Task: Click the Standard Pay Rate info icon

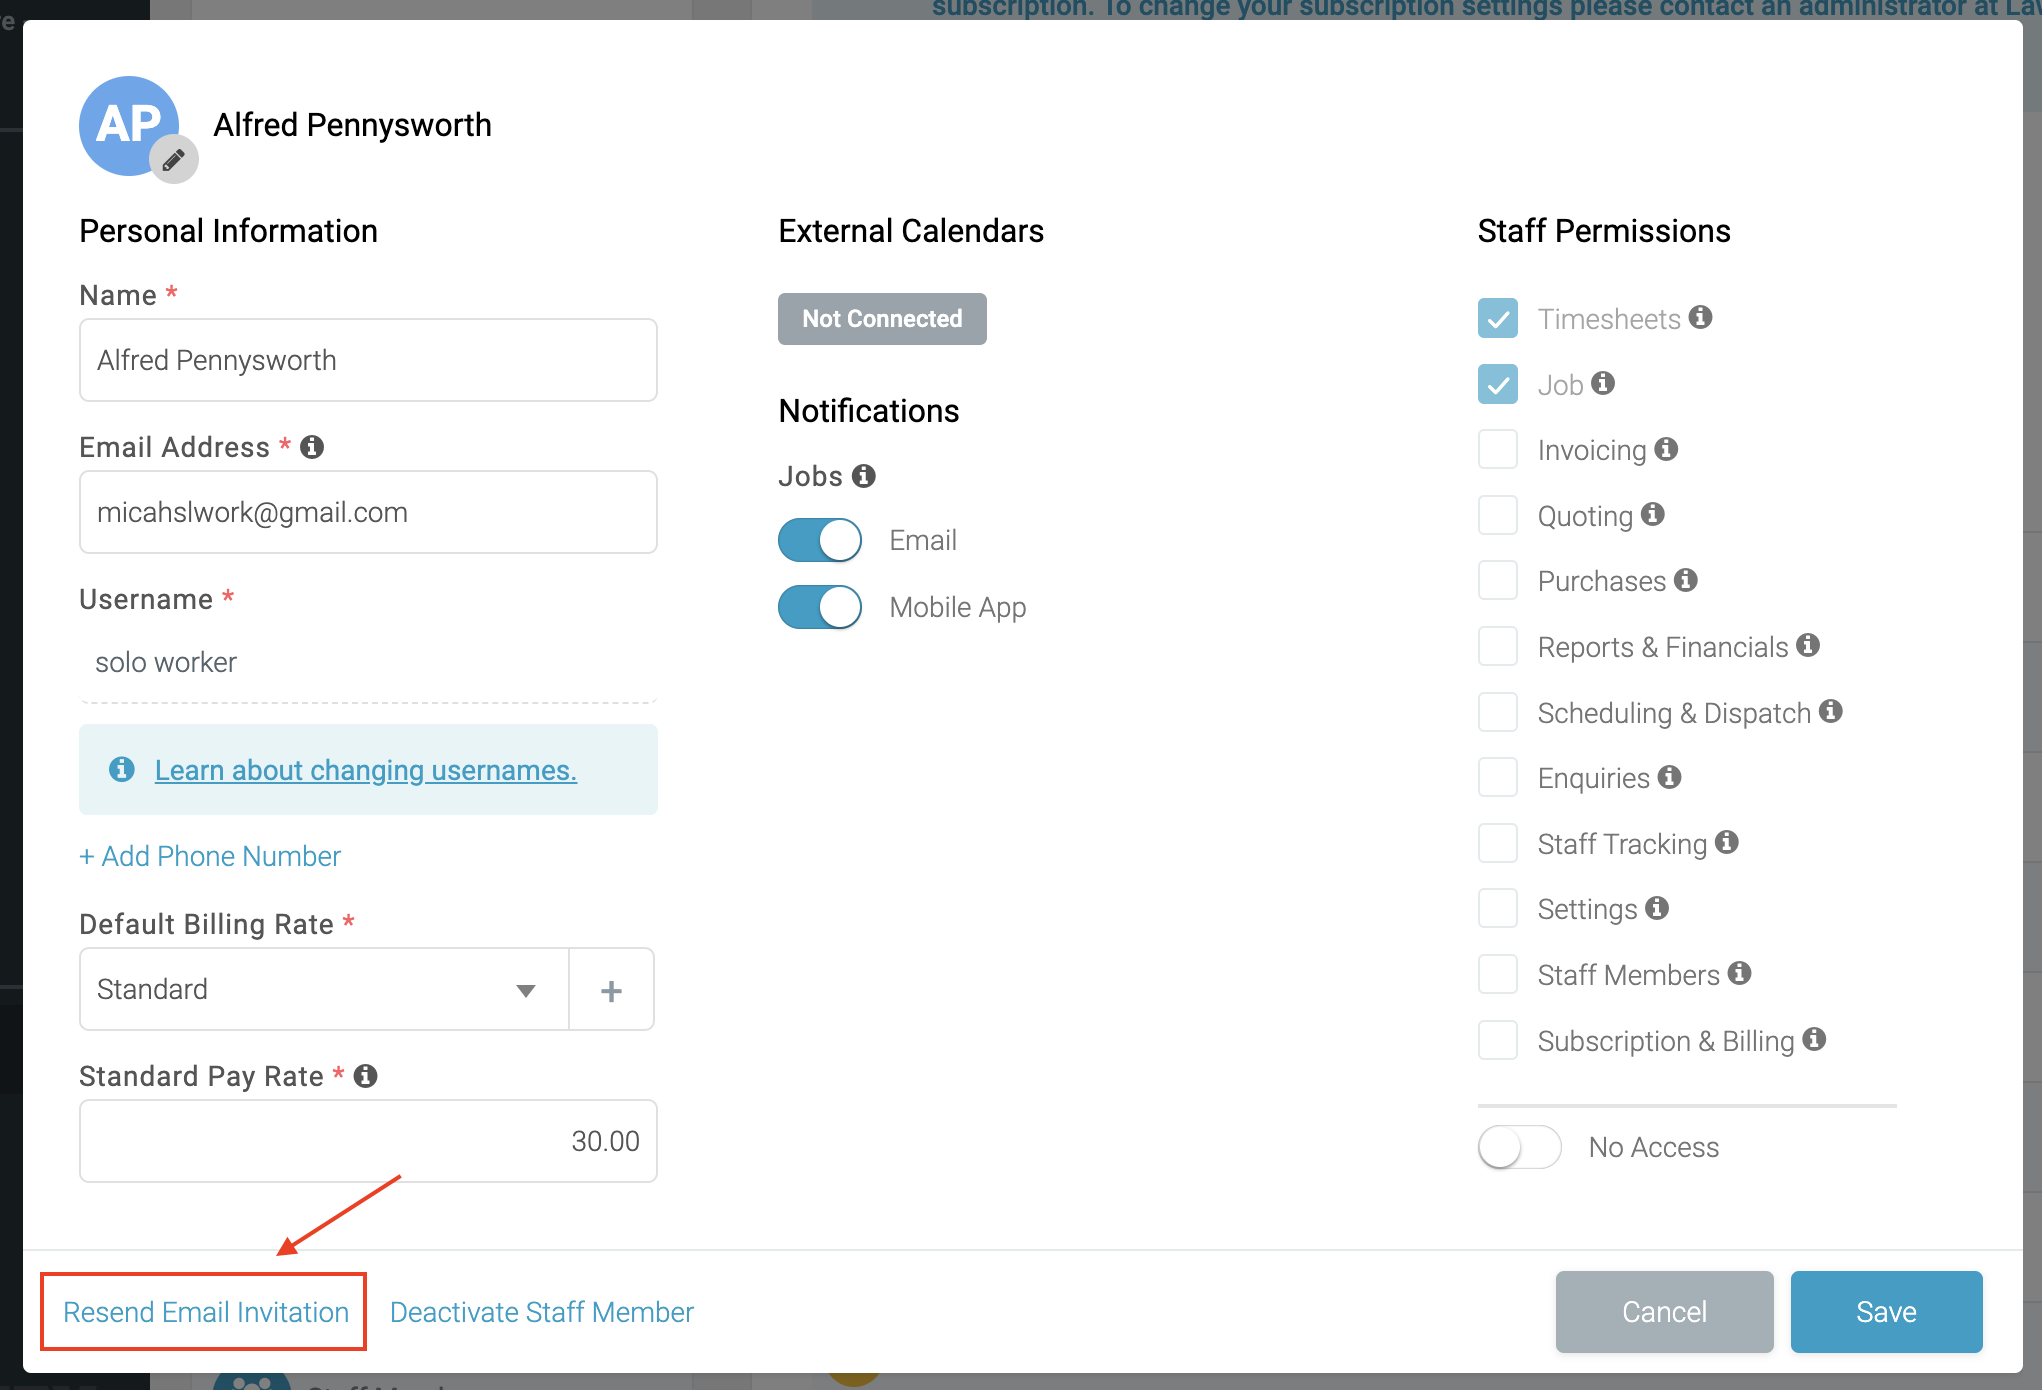Action: (x=366, y=1076)
